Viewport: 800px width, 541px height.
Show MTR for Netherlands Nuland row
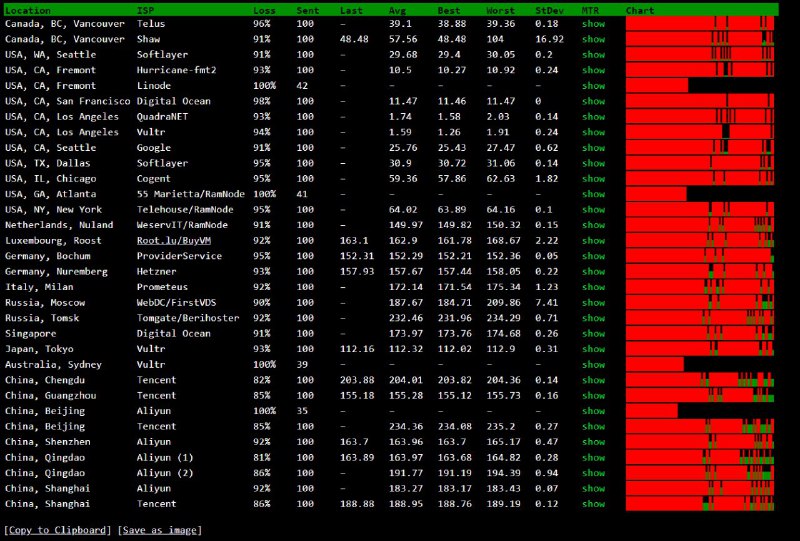[593, 225]
